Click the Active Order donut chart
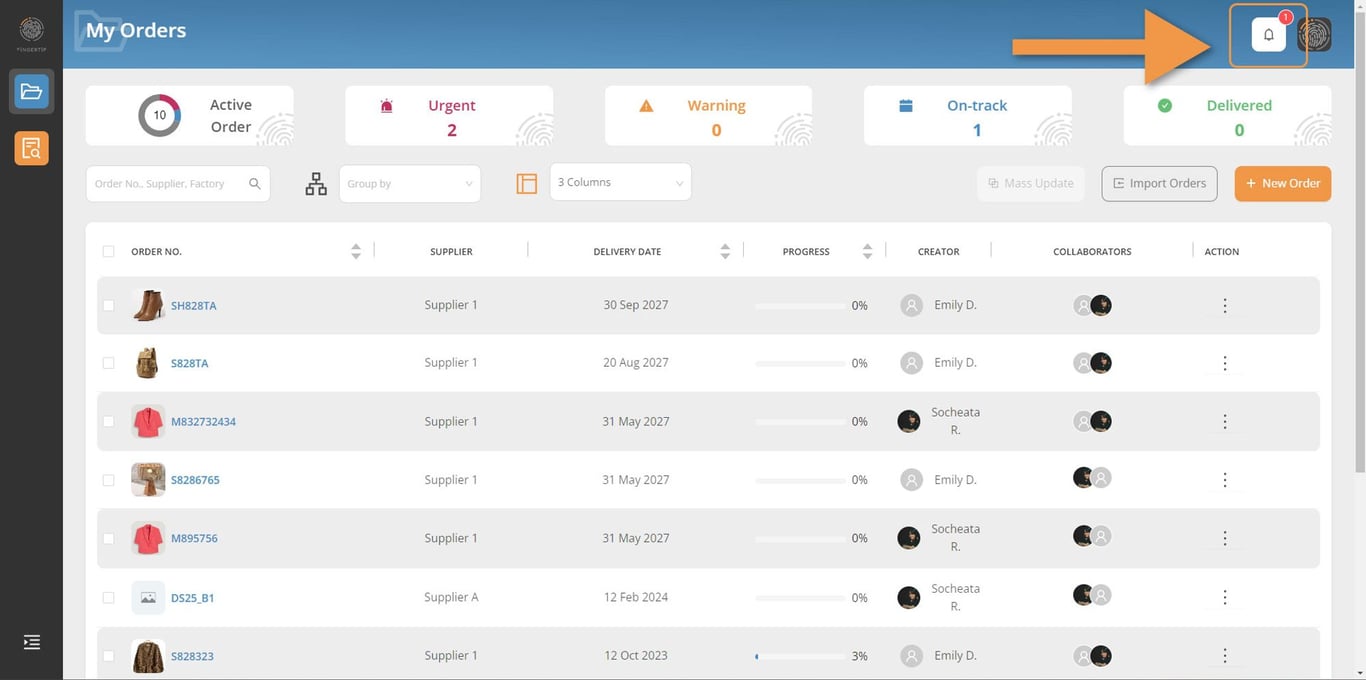 (159, 115)
